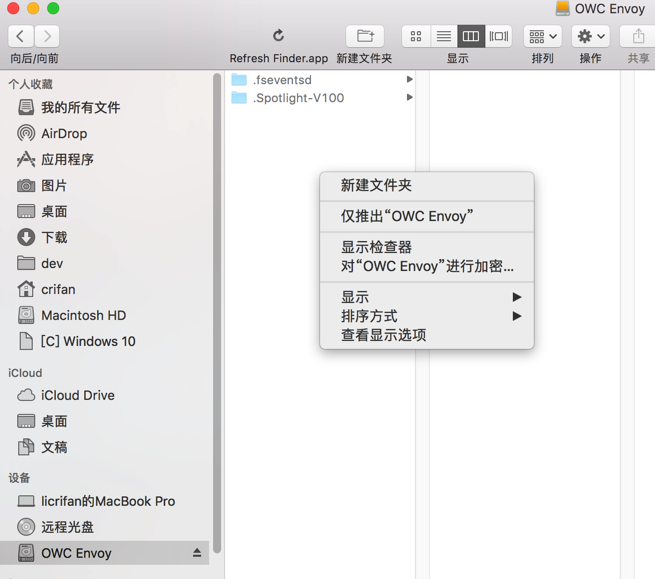Open iCloud Drive in the sidebar
The height and width of the screenshot is (579, 655).
point(104,395)
